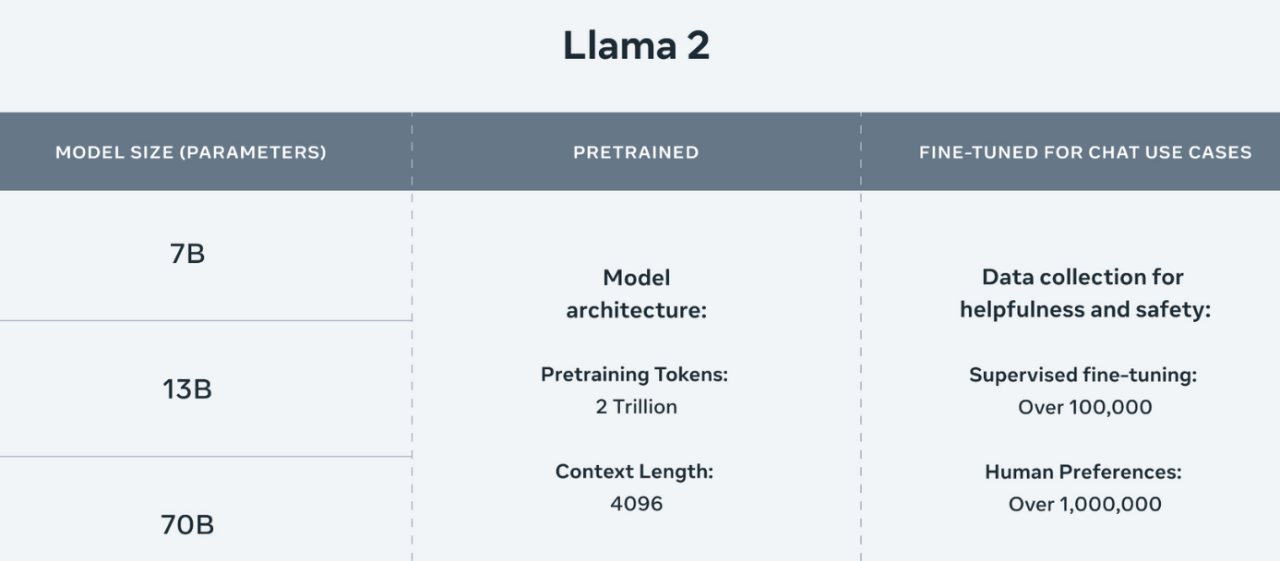Choose the 70B model size cell
Screen dimensions: 1280x561
pyautogui.click(x=187, y=524)
